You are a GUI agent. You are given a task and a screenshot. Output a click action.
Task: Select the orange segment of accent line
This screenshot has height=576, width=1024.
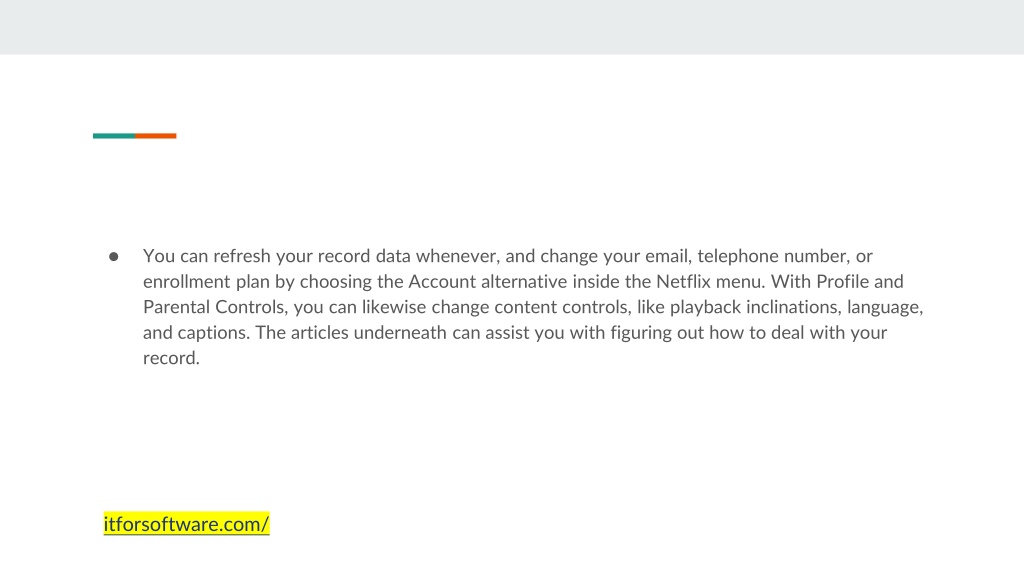coord(155,136)
